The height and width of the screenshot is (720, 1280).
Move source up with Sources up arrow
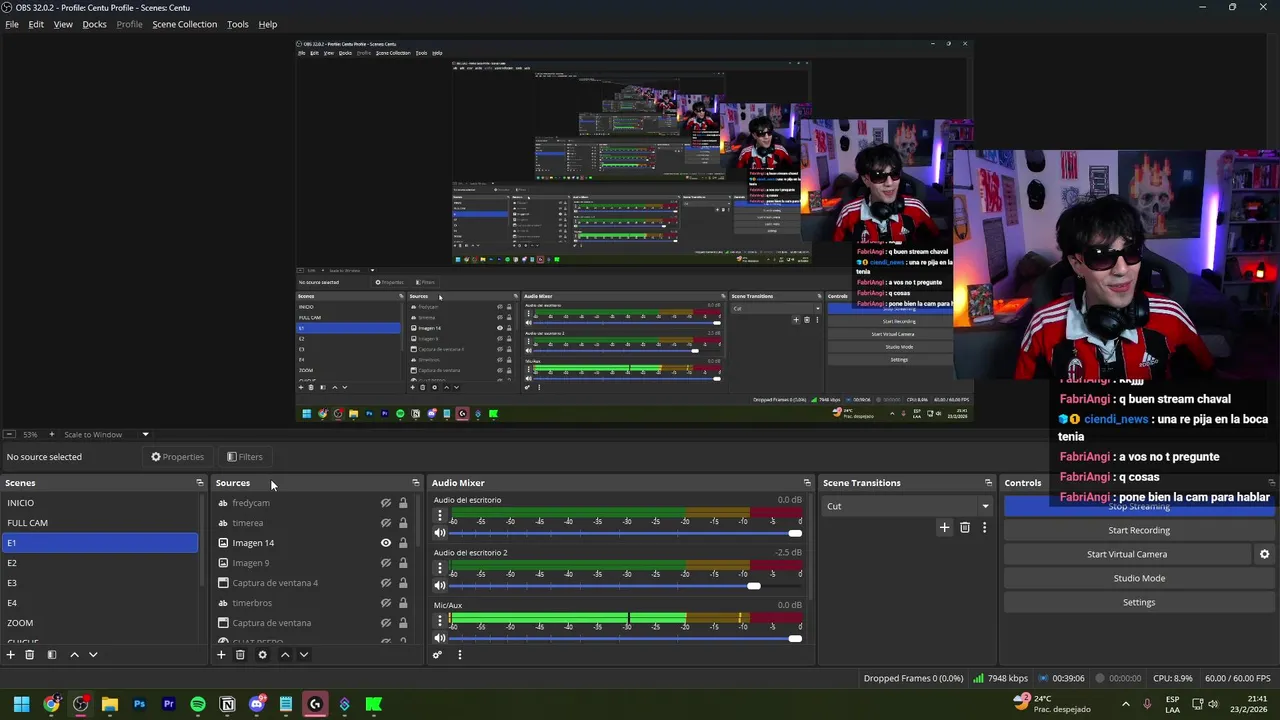(x=284, y=655)
